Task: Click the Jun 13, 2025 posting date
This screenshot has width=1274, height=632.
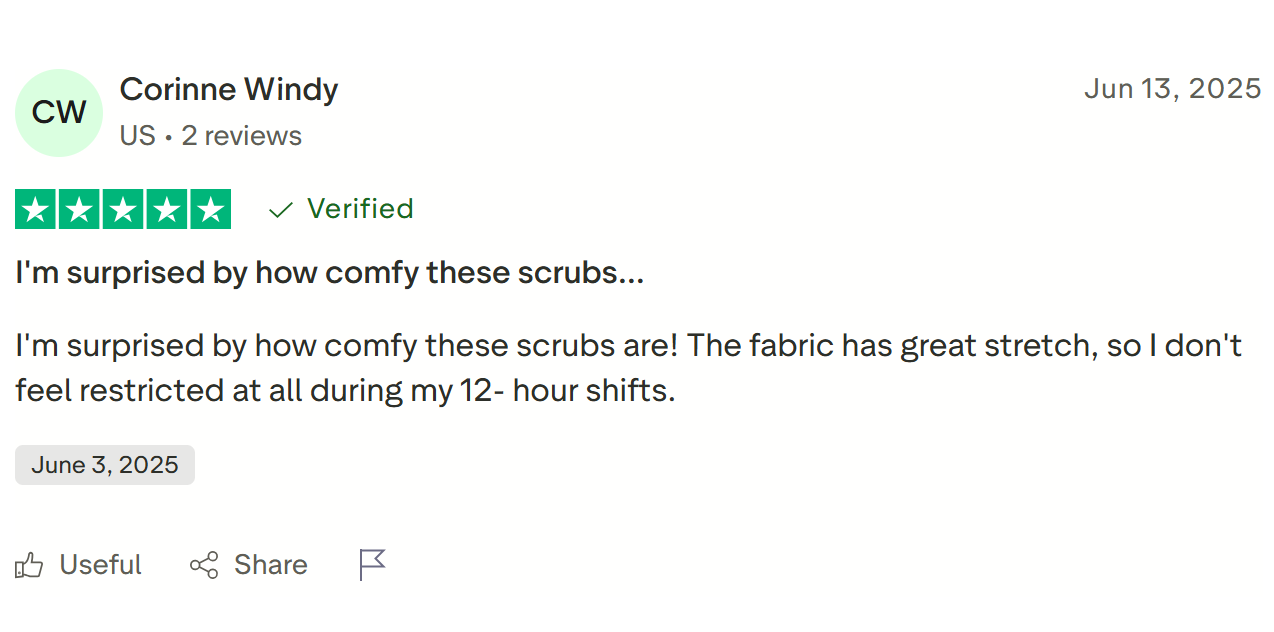Action: point(1172,89)
